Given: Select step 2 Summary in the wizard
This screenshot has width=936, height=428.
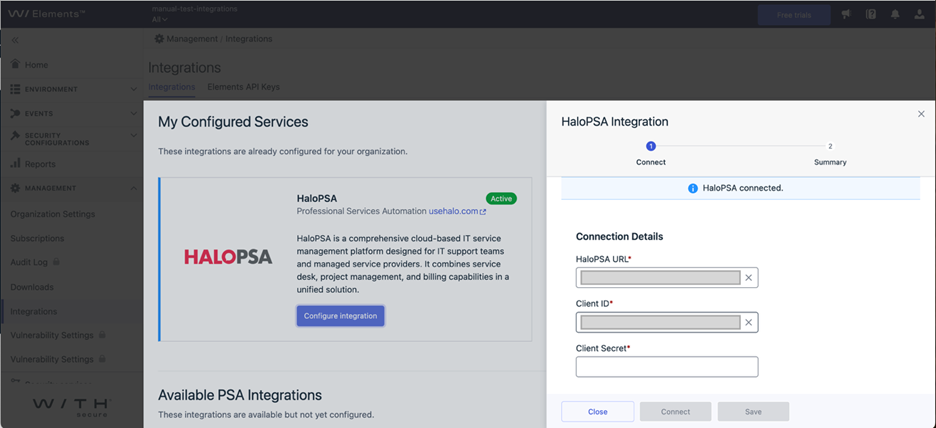Looking at the screenshot, I should (x=830, y=153).
